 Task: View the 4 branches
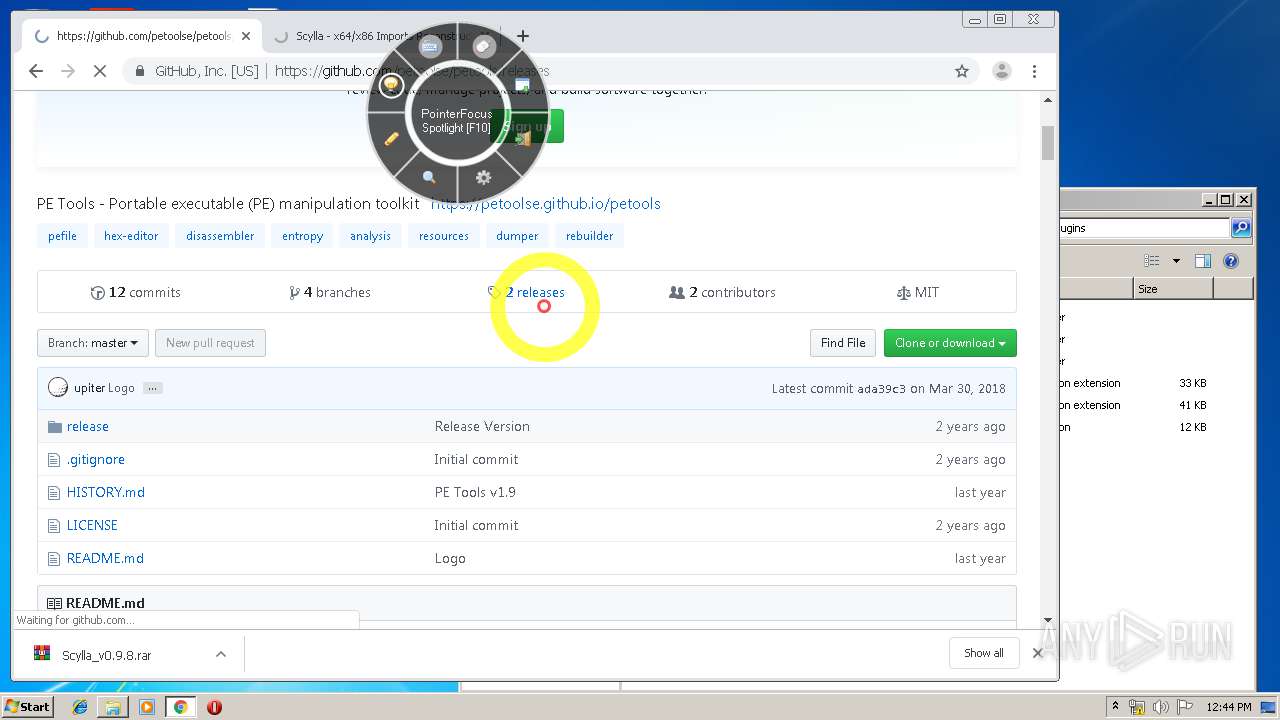[x=330, y=292]
